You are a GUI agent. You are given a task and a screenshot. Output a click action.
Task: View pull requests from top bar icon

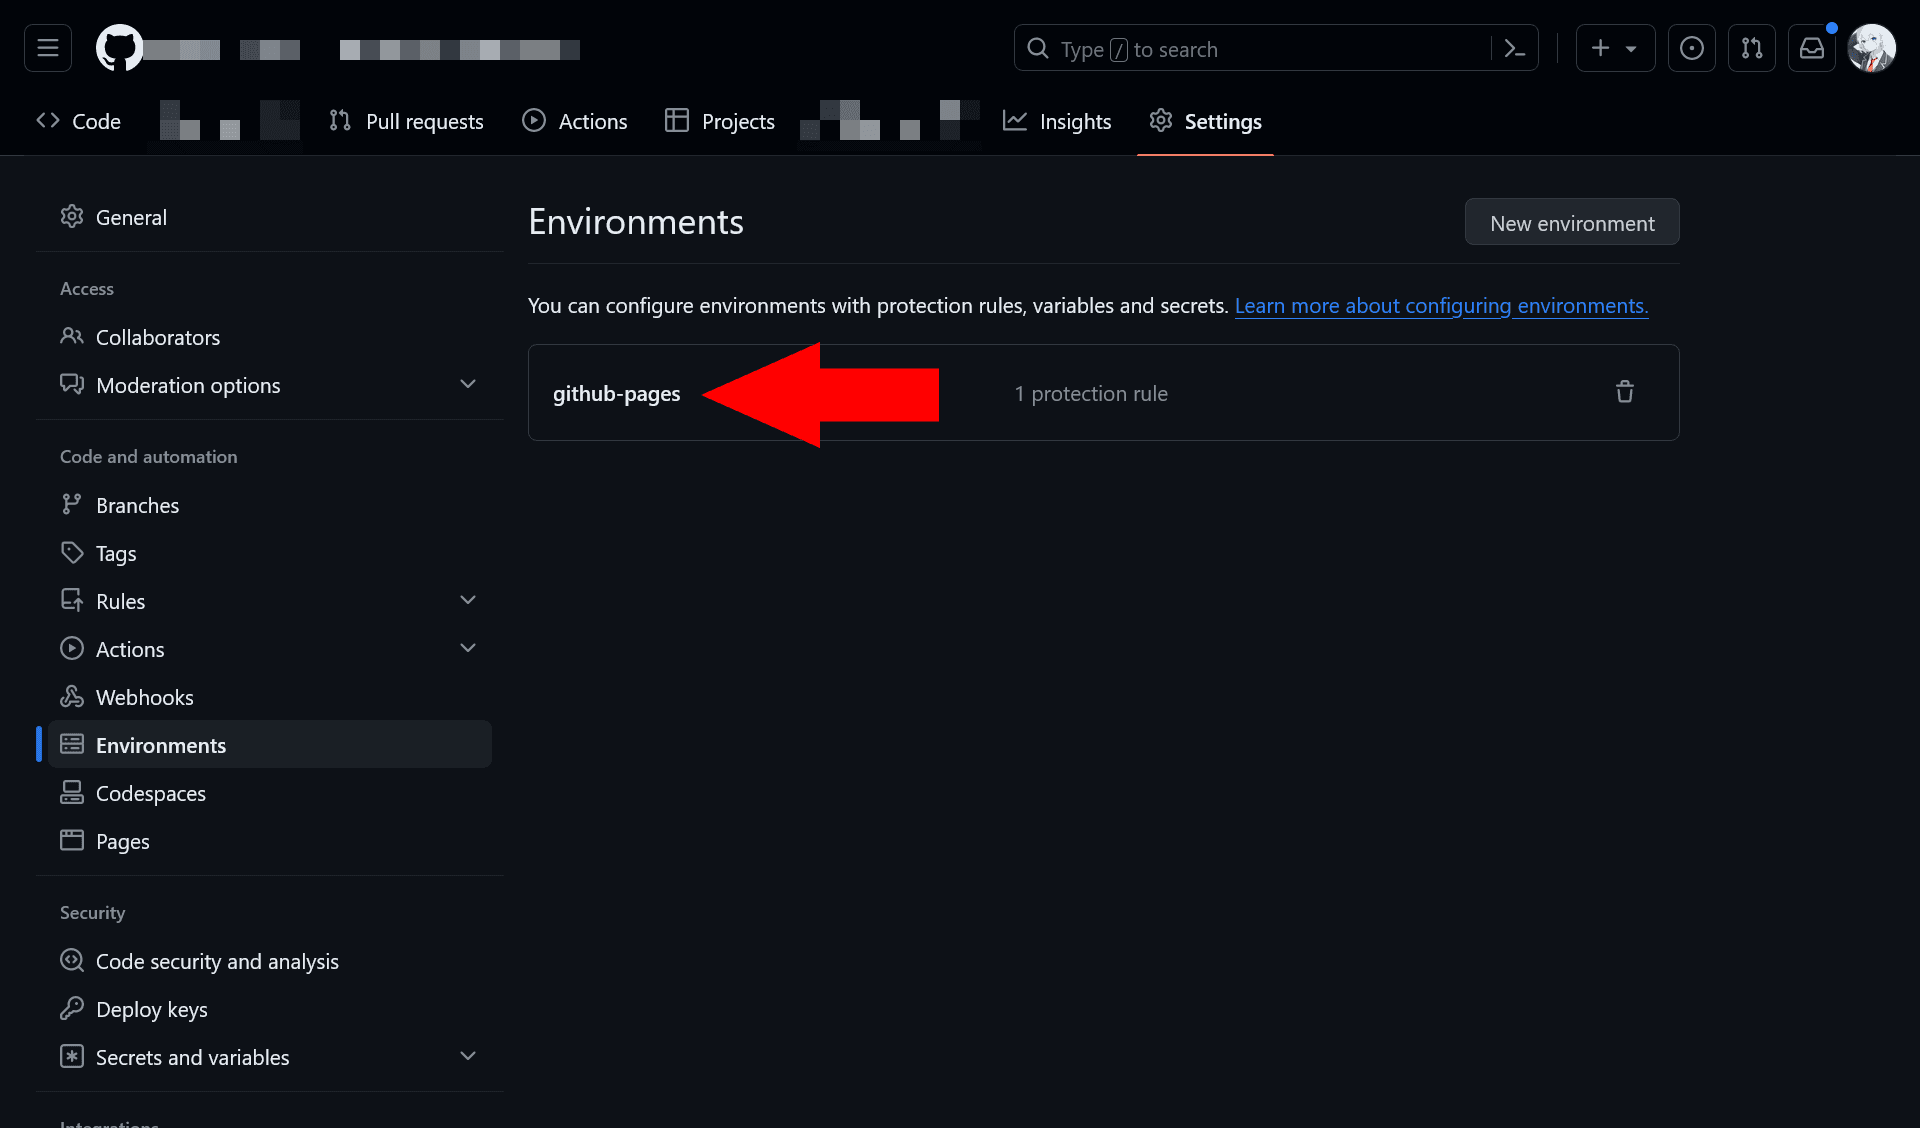[1752, 48]
